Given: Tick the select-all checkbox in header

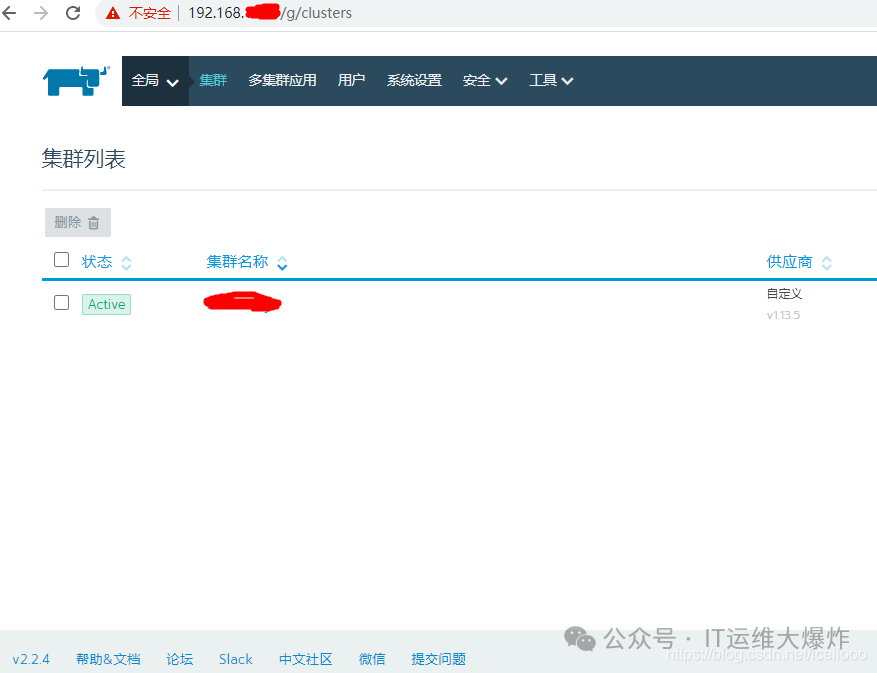Looking at the screenshot, I should pyautogui.click(x=62, y=260).
